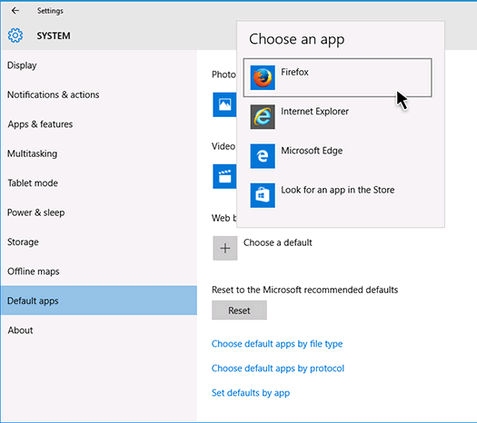Viewport: 477px width, 423px height.
Task: Click the Video player clapperboard tile
Action: (x=225, y=176)
